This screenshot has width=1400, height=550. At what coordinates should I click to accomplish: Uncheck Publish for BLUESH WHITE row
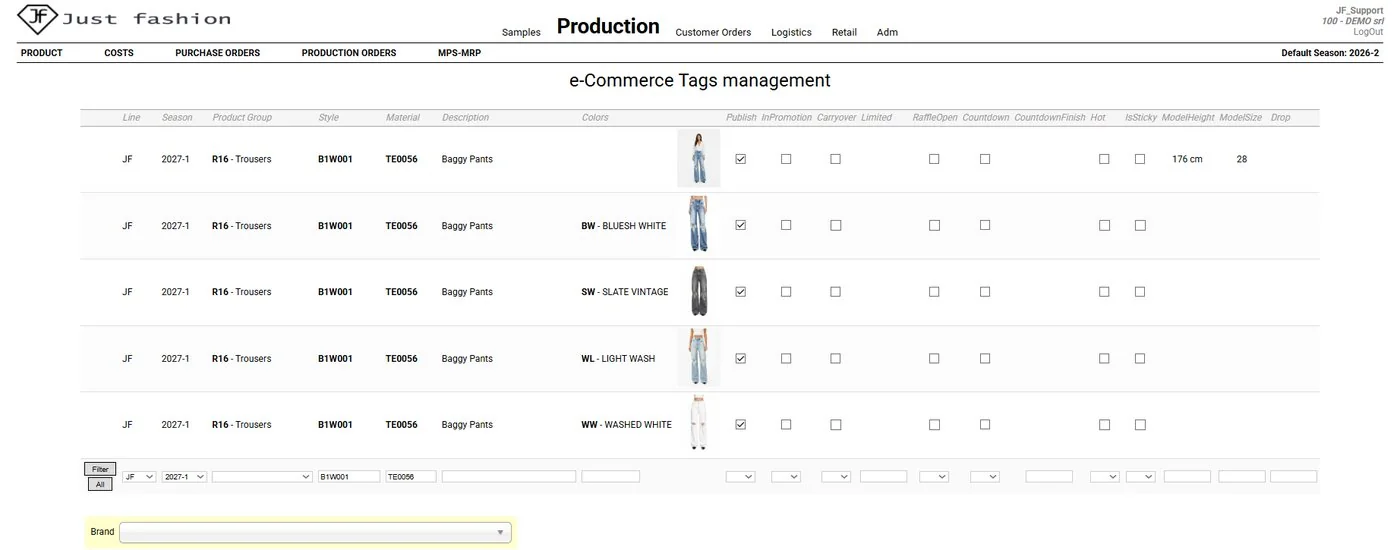coord(741,225)
